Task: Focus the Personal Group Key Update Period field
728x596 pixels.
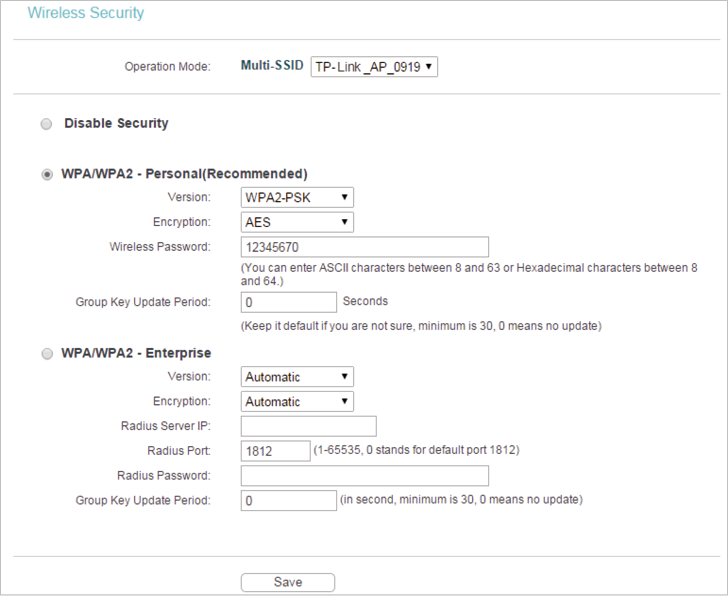Action: 289,302
